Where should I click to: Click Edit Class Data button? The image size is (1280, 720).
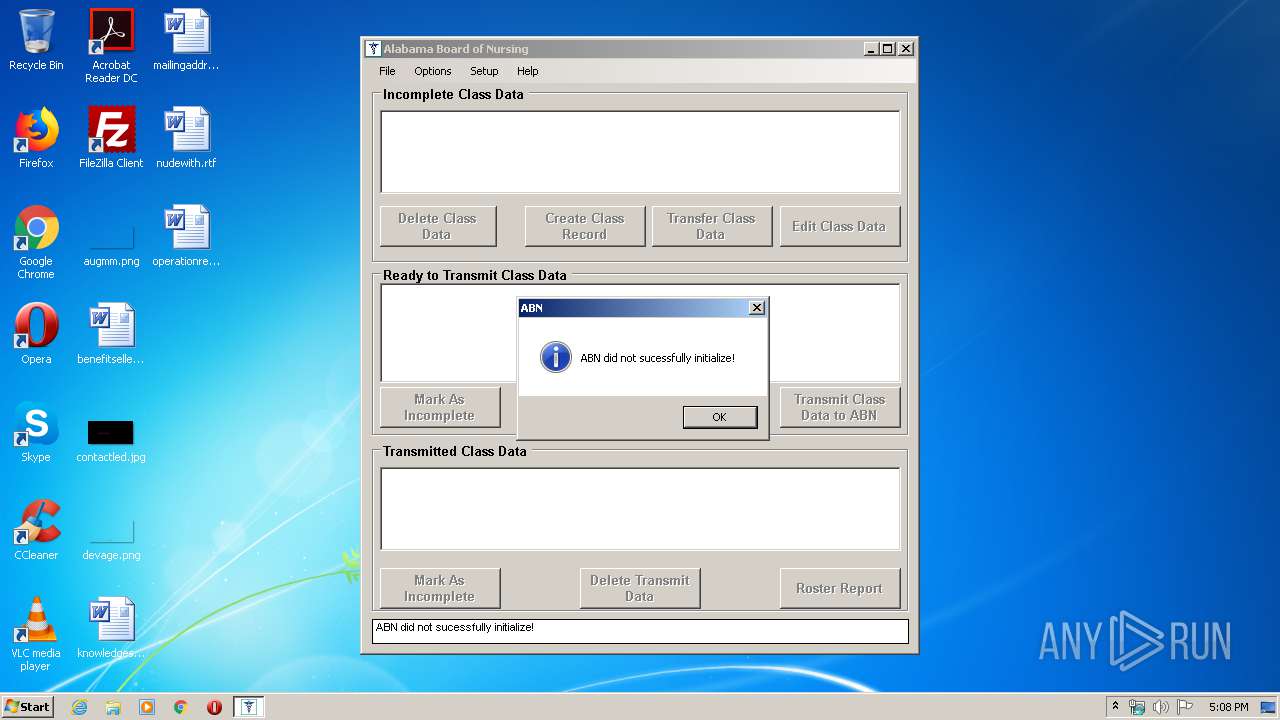click(x=839, y=226)
